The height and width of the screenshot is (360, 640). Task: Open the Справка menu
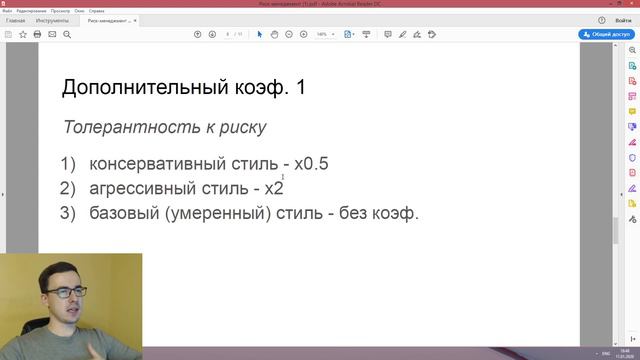[x=97, y=11]
